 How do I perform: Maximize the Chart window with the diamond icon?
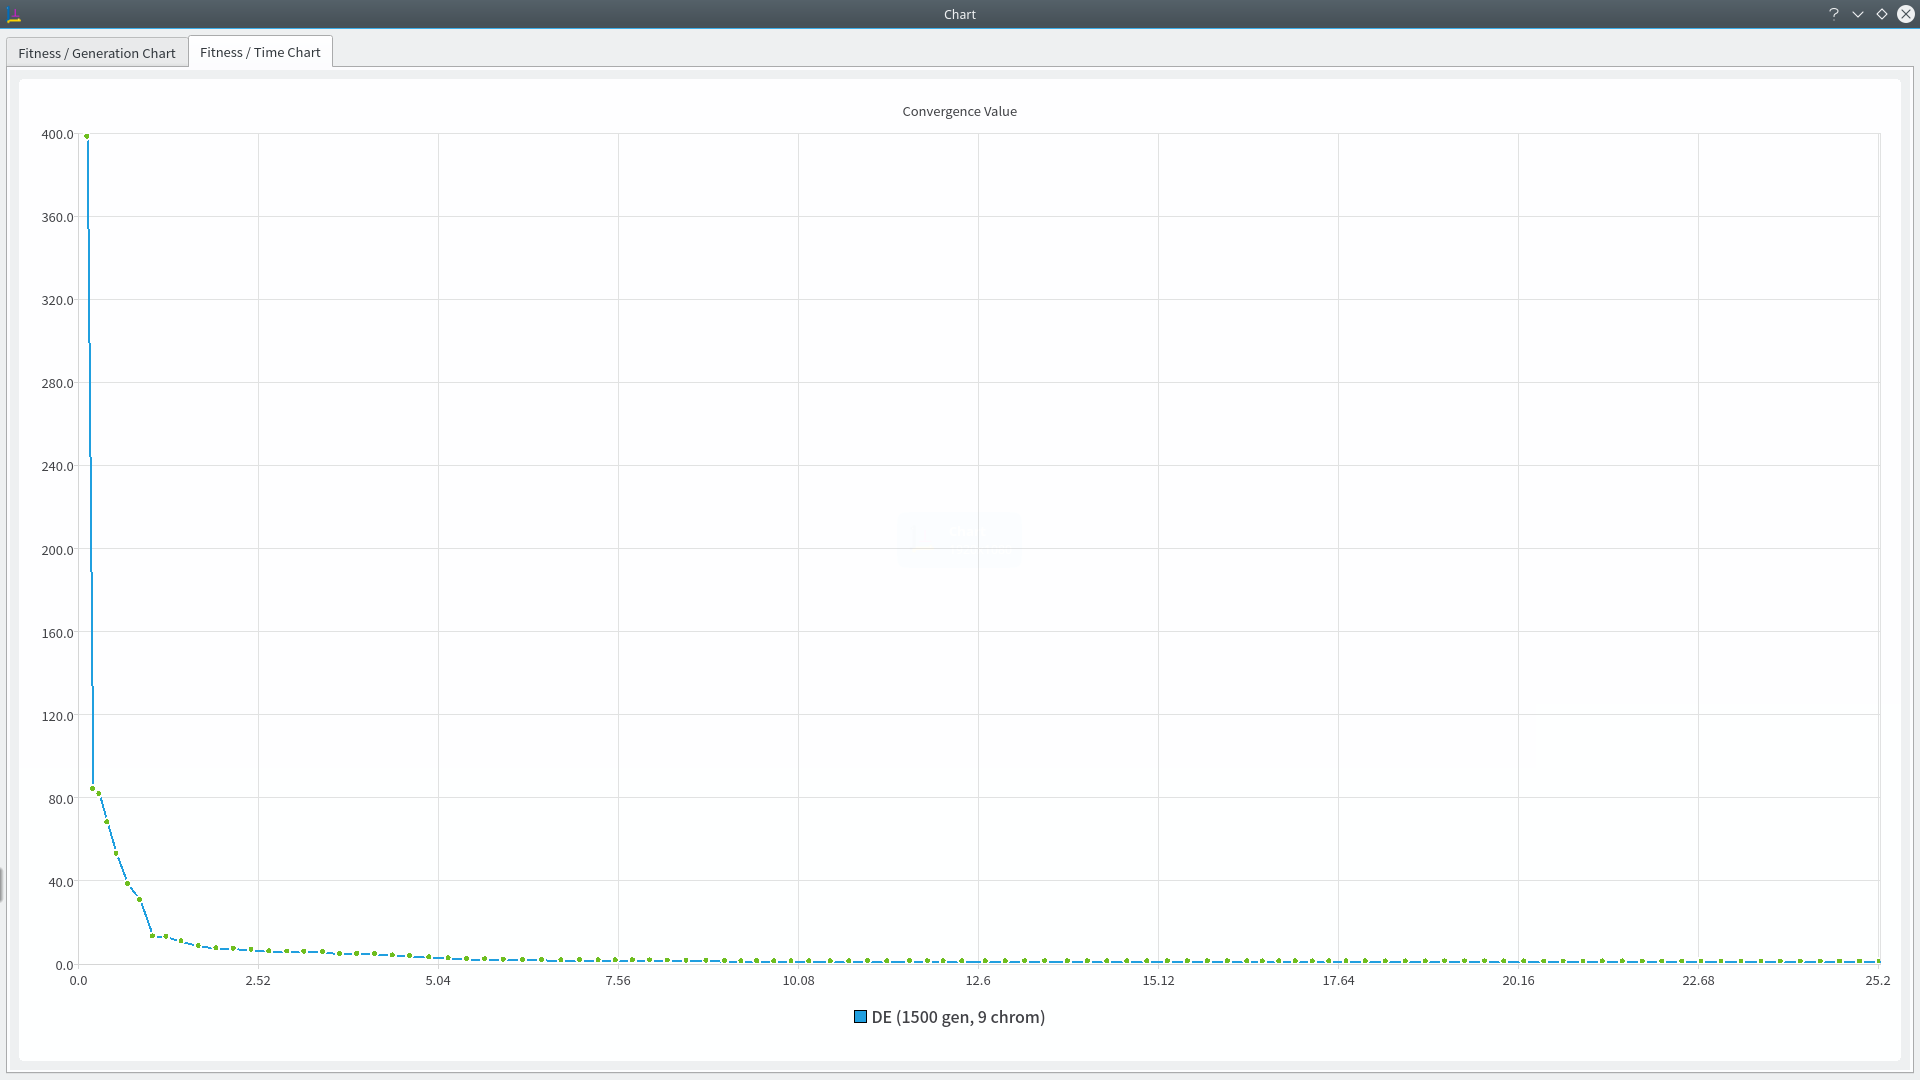click(x=1882, y=14)
